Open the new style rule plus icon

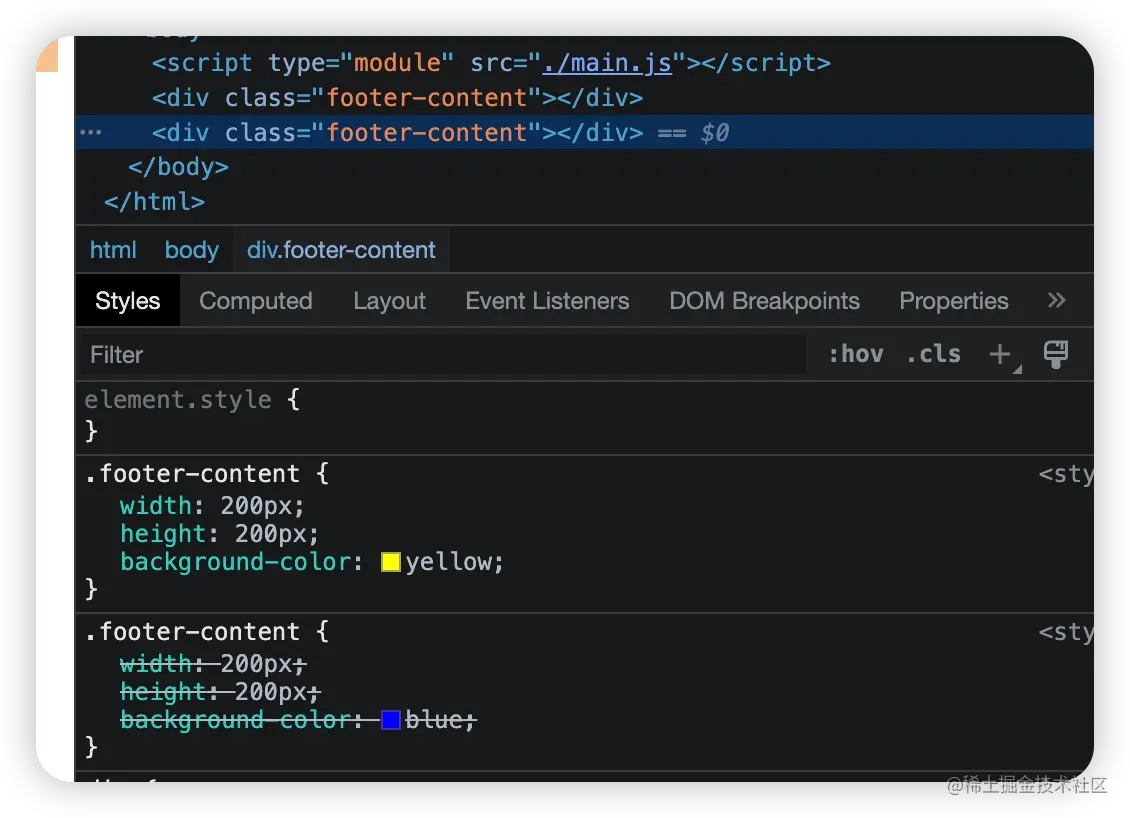point(1000,355)
